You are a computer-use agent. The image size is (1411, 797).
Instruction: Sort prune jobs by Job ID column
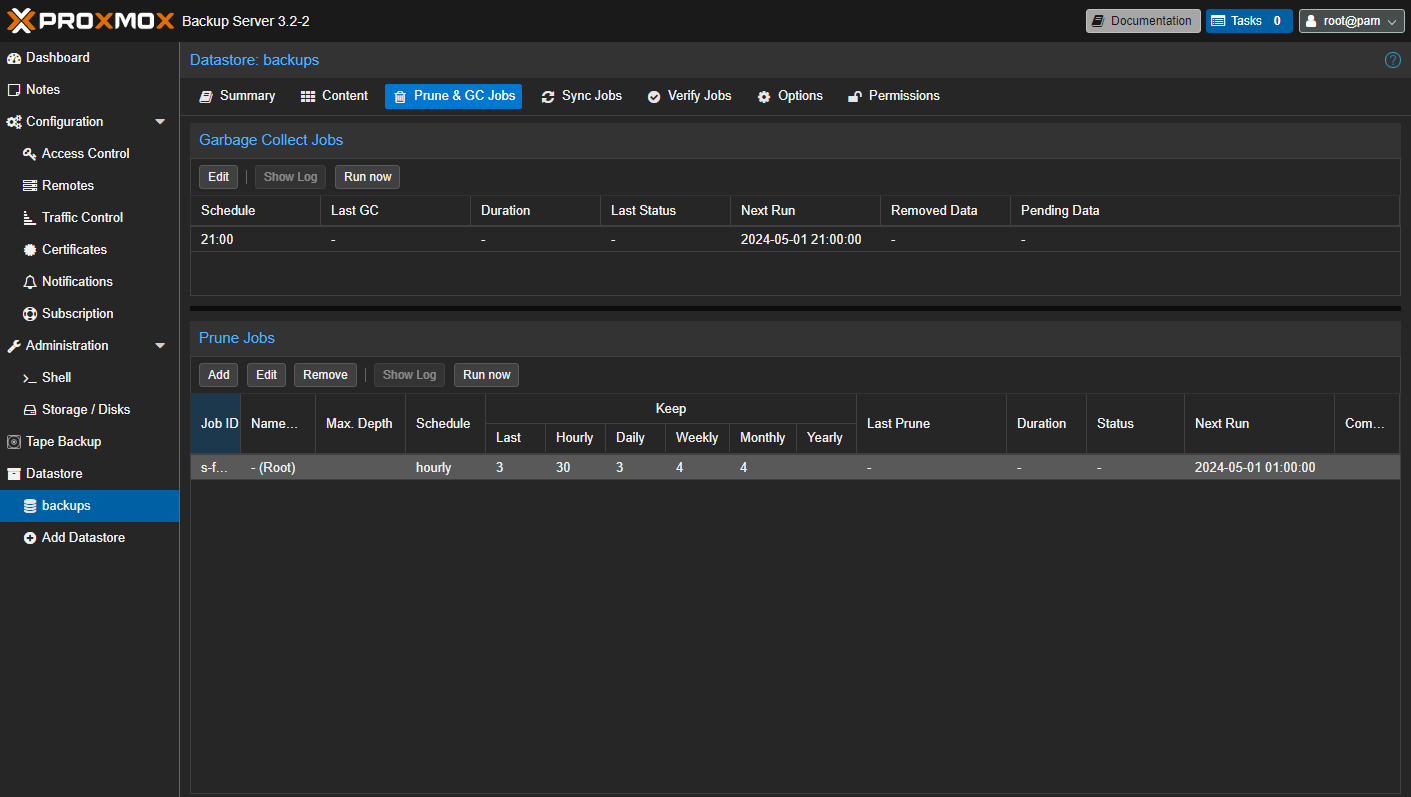(x=216, y=424)
